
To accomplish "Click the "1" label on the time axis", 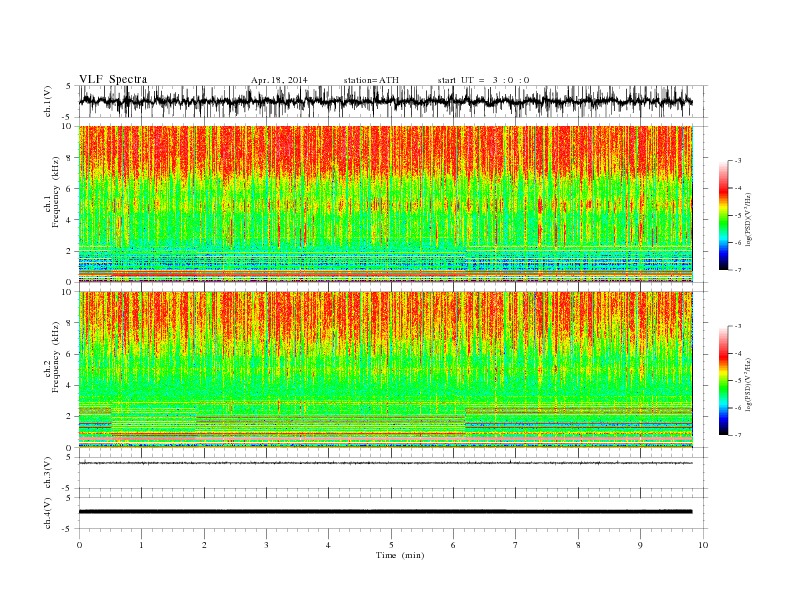I will [x=142, y=545].
